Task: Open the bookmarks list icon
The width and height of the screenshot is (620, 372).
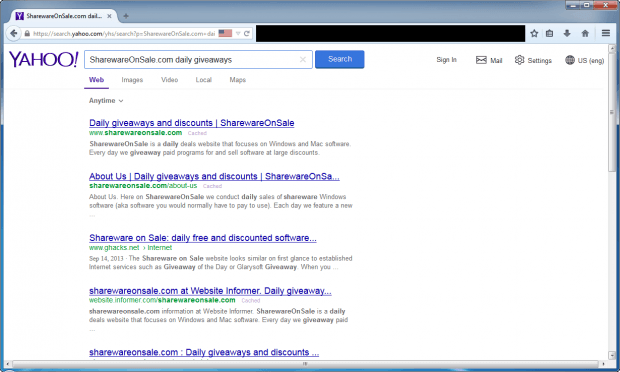Action: tap(550, 34)
